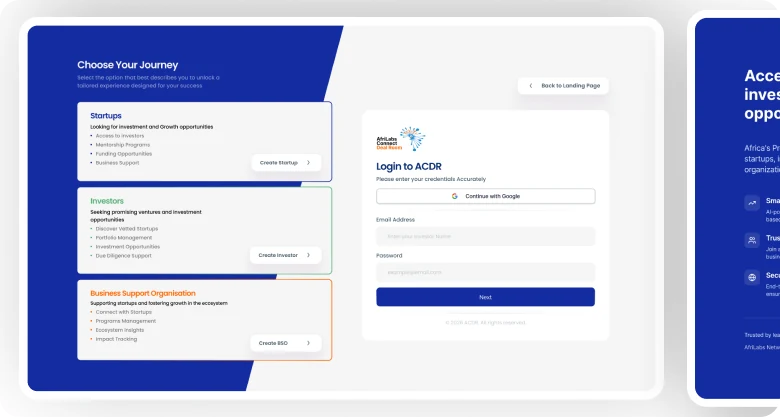Sign in with Continue with Google
Image resolution: width=780 pixels, height=417 pixels.
click(486, 196)
